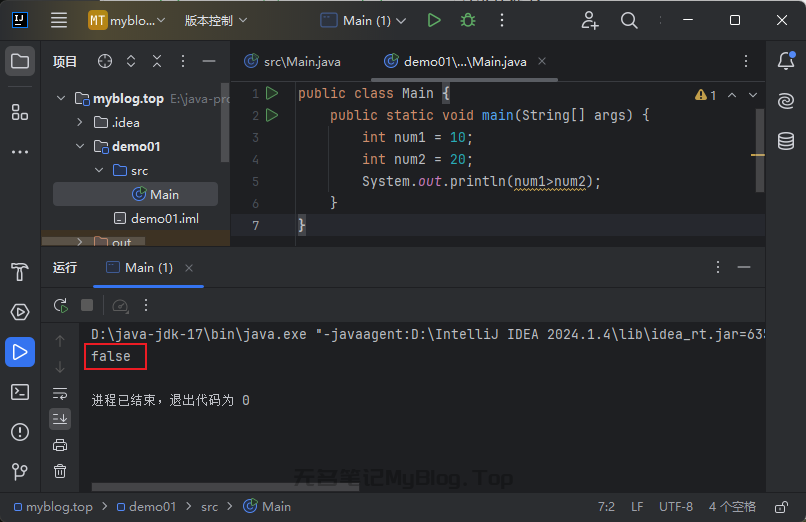Open the Problems tool window

pos(20,432)
